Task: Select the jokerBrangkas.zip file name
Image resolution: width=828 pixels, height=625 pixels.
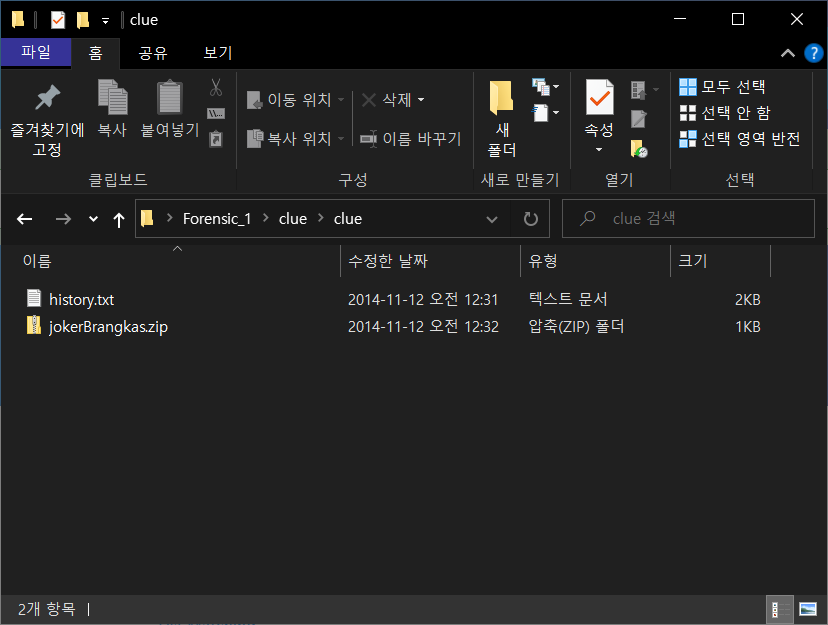Action: point(108,327)
